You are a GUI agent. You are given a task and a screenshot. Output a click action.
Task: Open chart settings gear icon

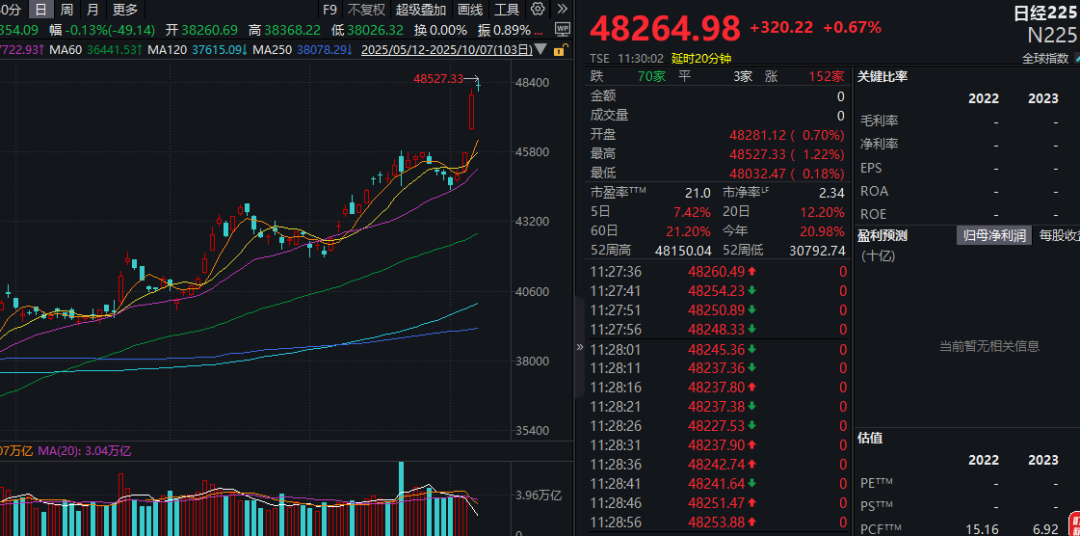[539, 9]
